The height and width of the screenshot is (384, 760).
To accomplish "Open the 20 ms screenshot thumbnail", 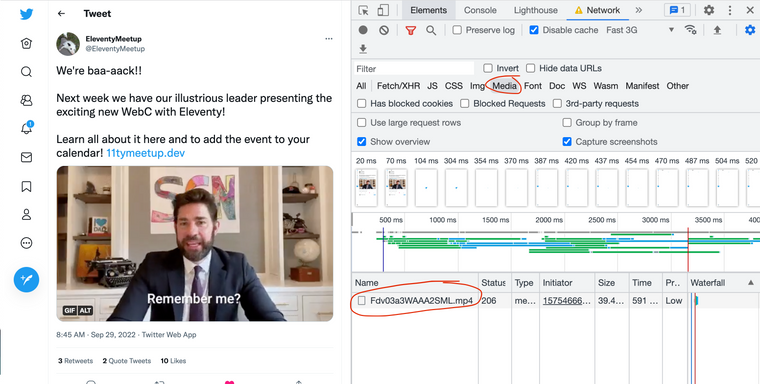I will [366, 188].
